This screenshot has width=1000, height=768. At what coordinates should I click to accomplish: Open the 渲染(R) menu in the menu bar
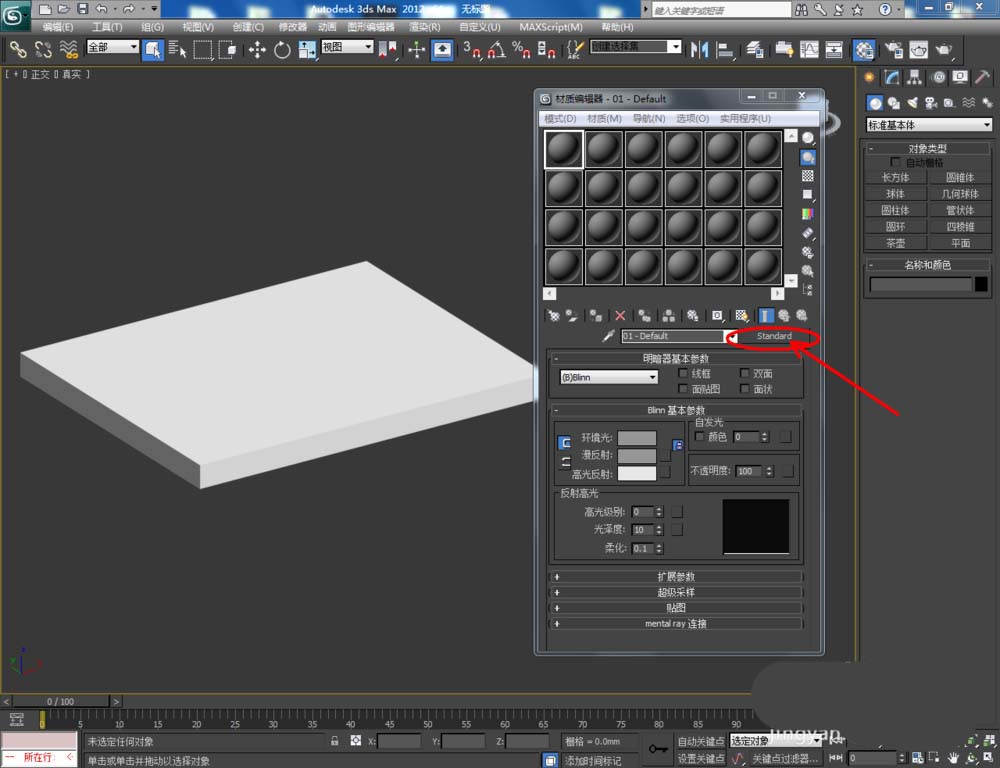coord(422,27)
